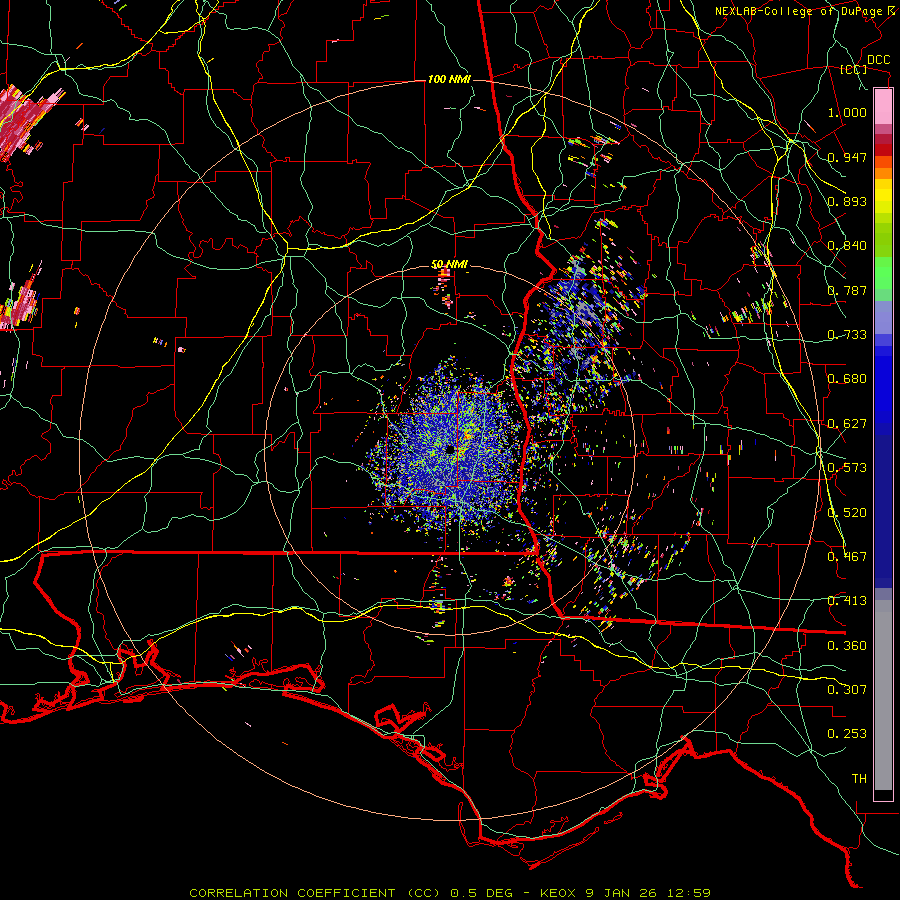Select the 0.627 legend value

847,424
